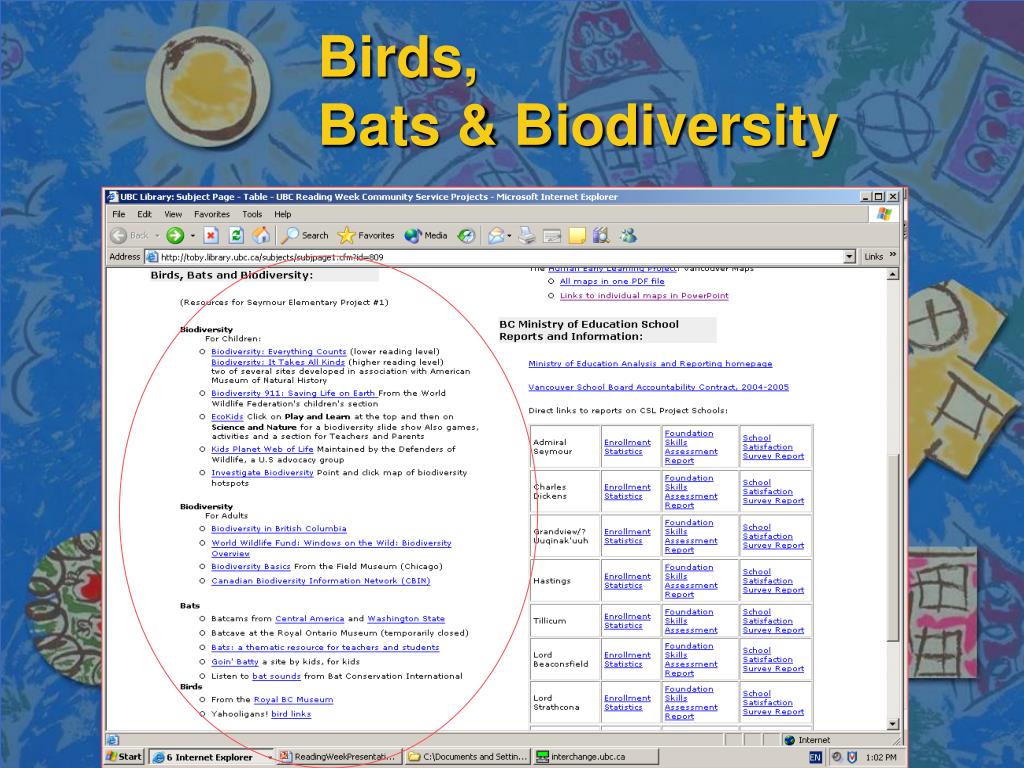1024x768 pixels.
Task: Open Enrollment Statistics for Admiral Seymour
Action: coord(628,447)
